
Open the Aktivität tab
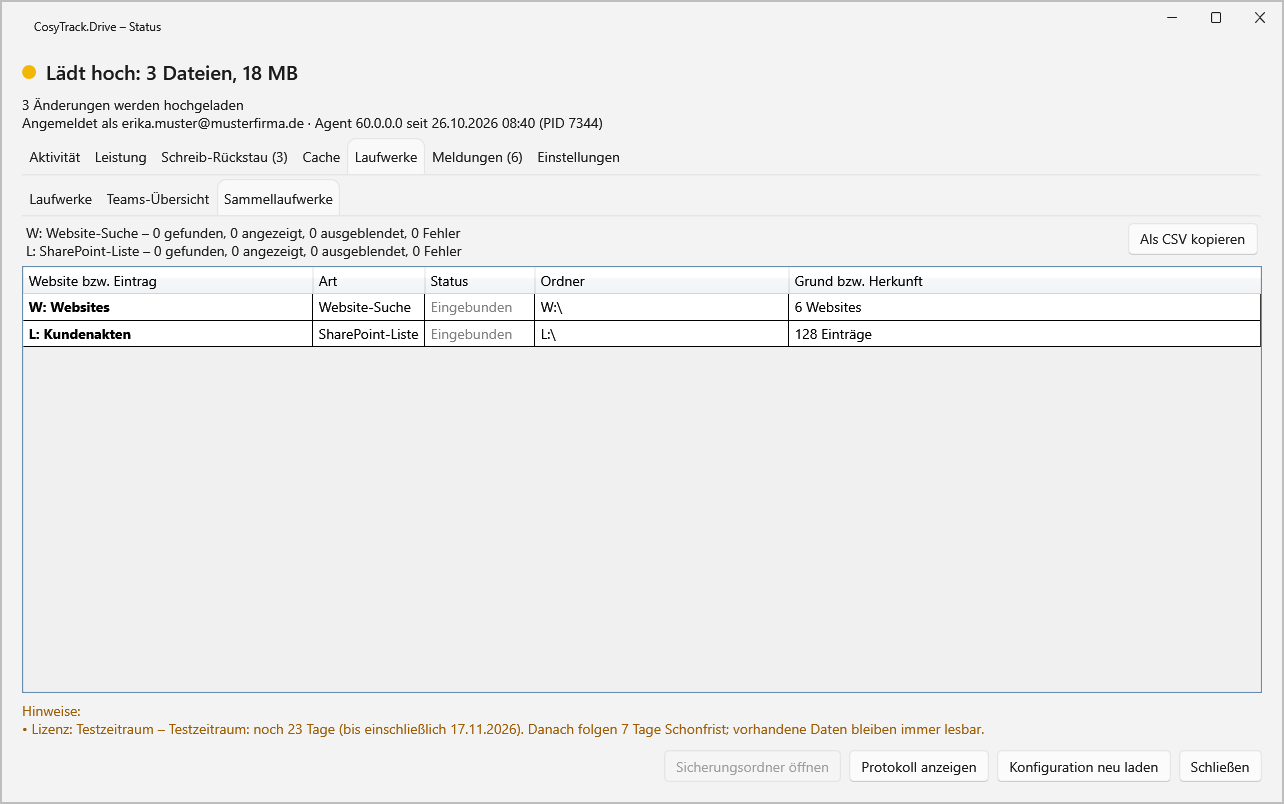(x=55, y=157)
